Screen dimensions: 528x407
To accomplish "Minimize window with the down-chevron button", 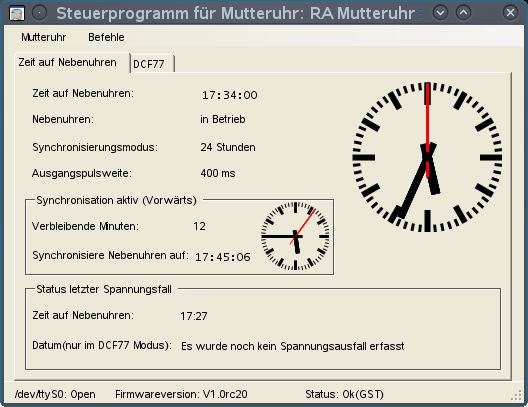I will point(440,13).
